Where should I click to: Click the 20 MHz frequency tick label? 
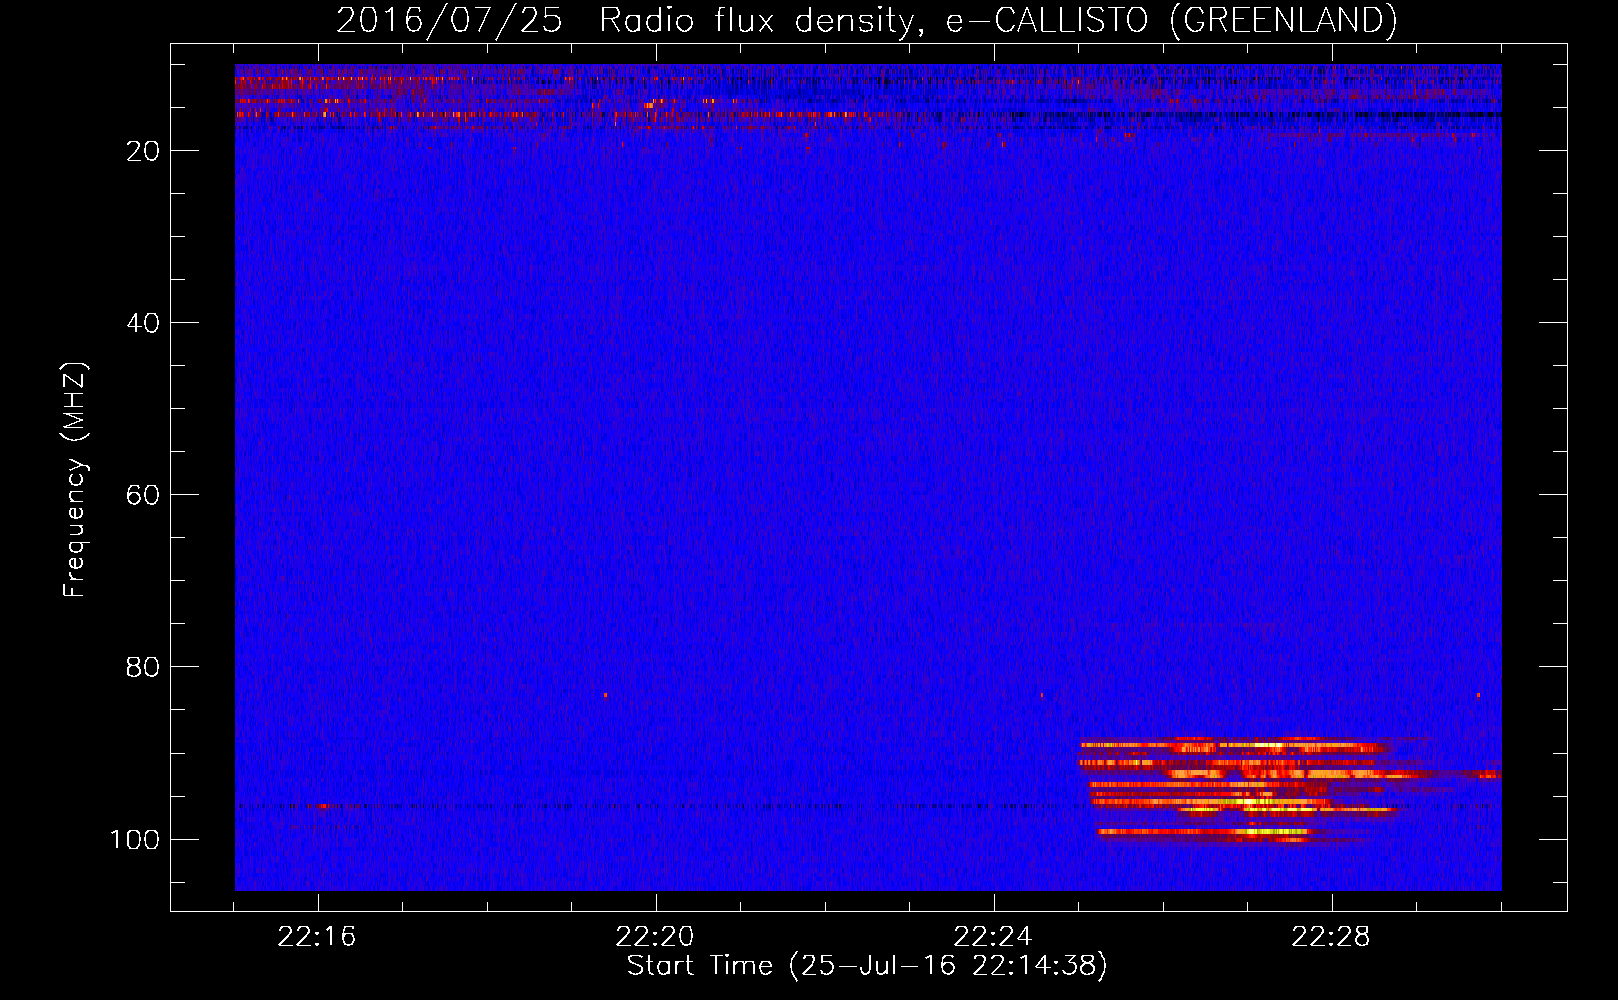(143, 151)
